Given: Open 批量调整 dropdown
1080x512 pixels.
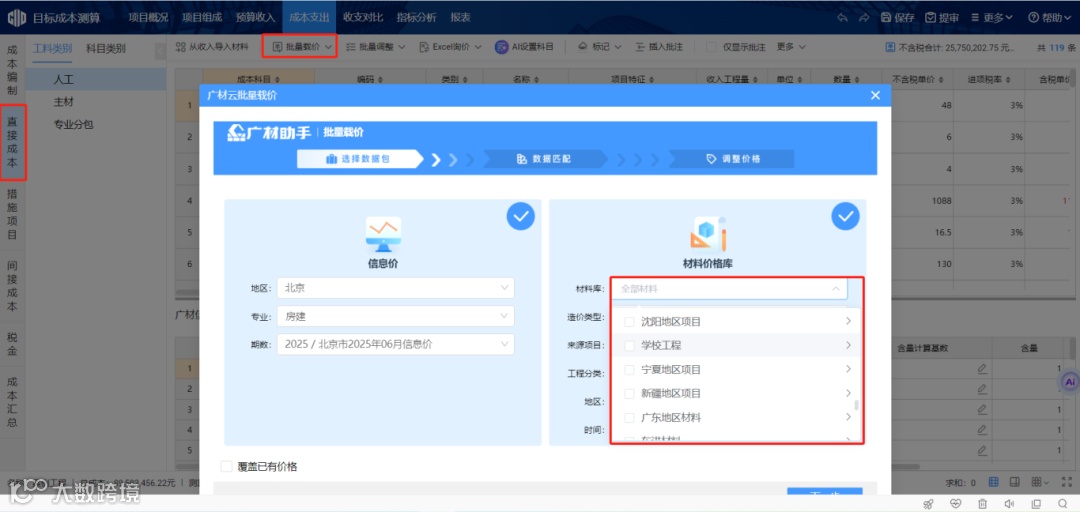Looking at the screenshot, I should [x=375, y=47].
